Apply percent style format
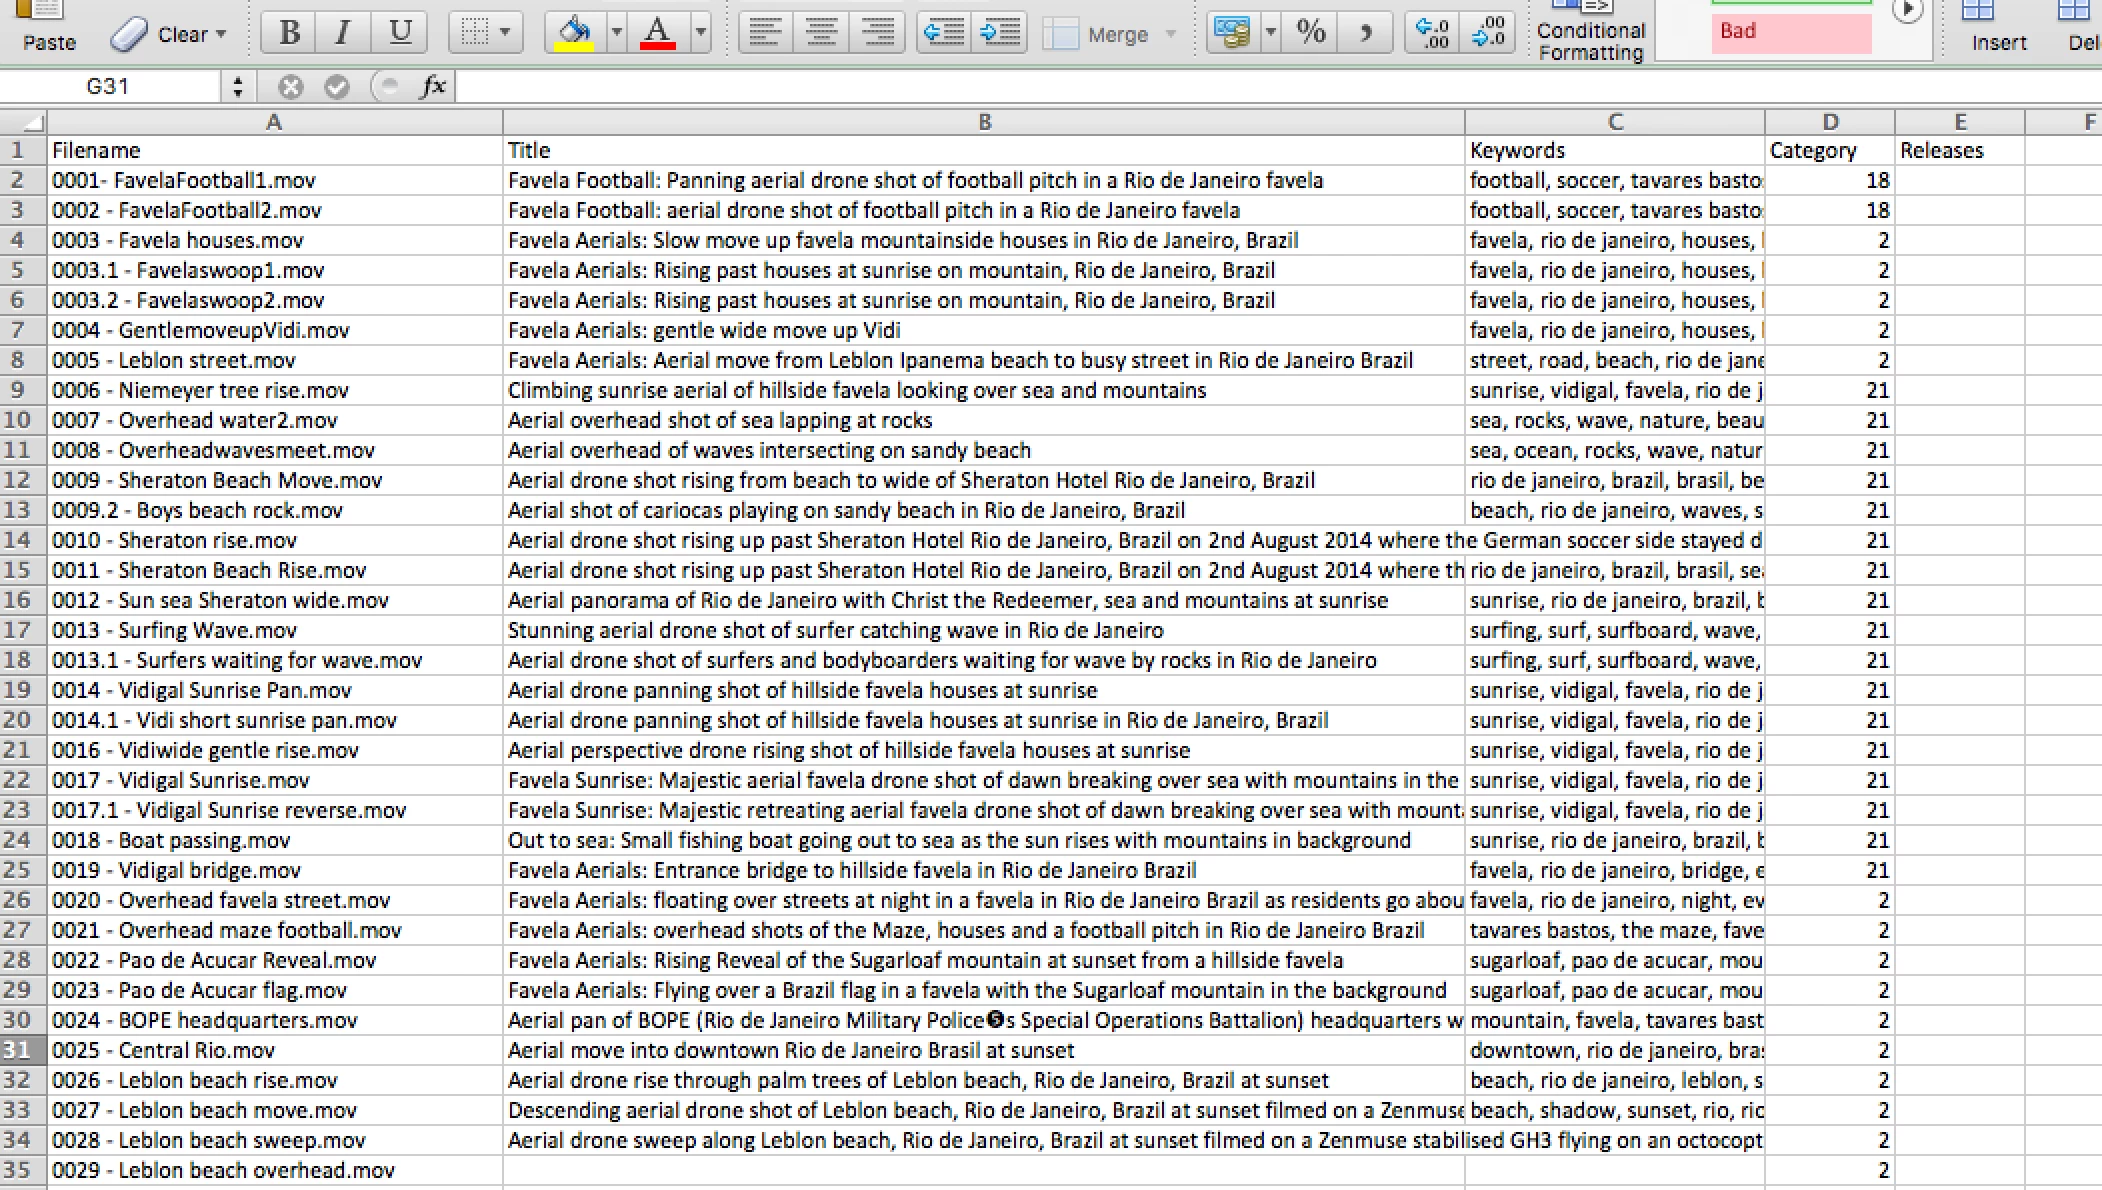Screen dimensions: 2102x1190 1311,33
